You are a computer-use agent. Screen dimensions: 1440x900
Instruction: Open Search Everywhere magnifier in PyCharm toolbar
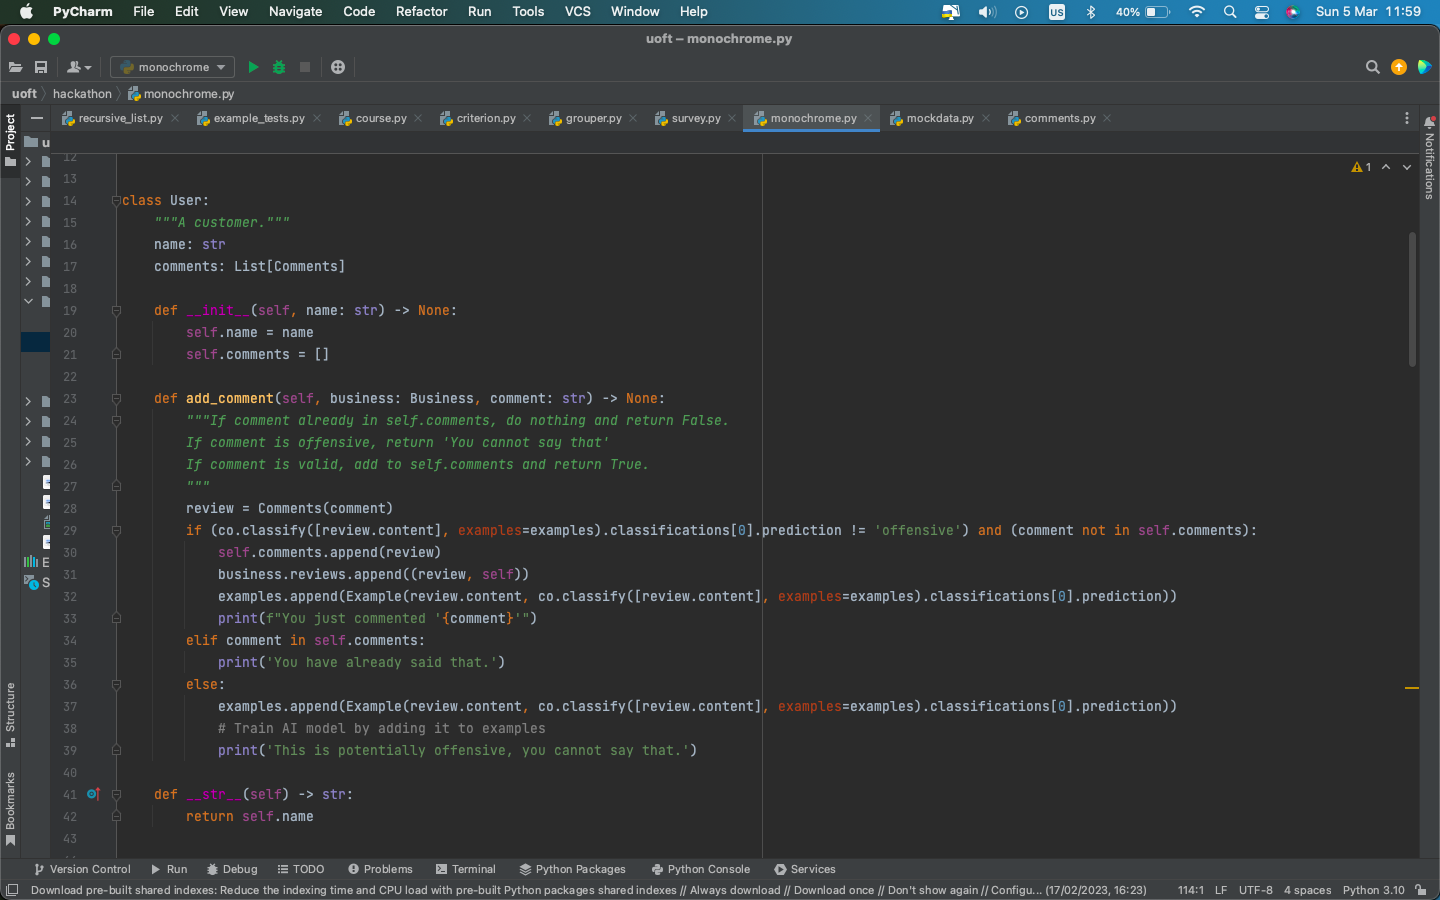tap(1372, 67)
